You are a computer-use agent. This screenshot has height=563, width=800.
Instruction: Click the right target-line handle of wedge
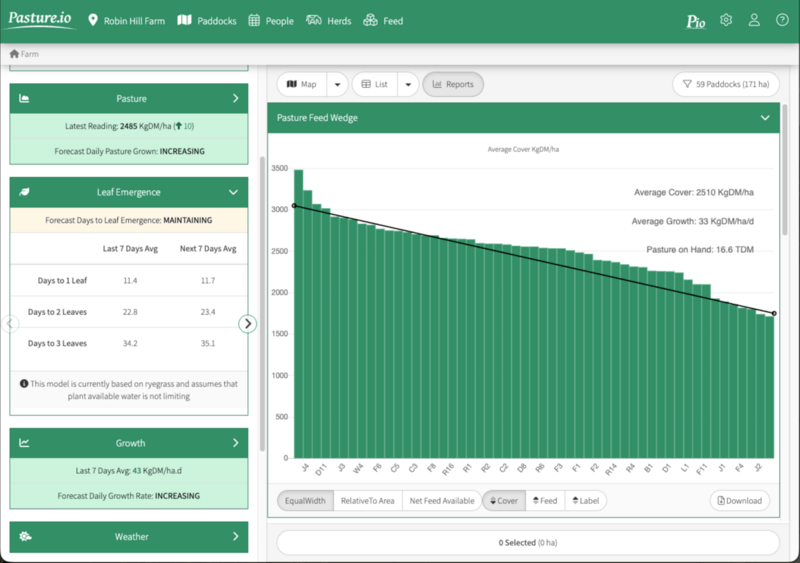(774, 313)
